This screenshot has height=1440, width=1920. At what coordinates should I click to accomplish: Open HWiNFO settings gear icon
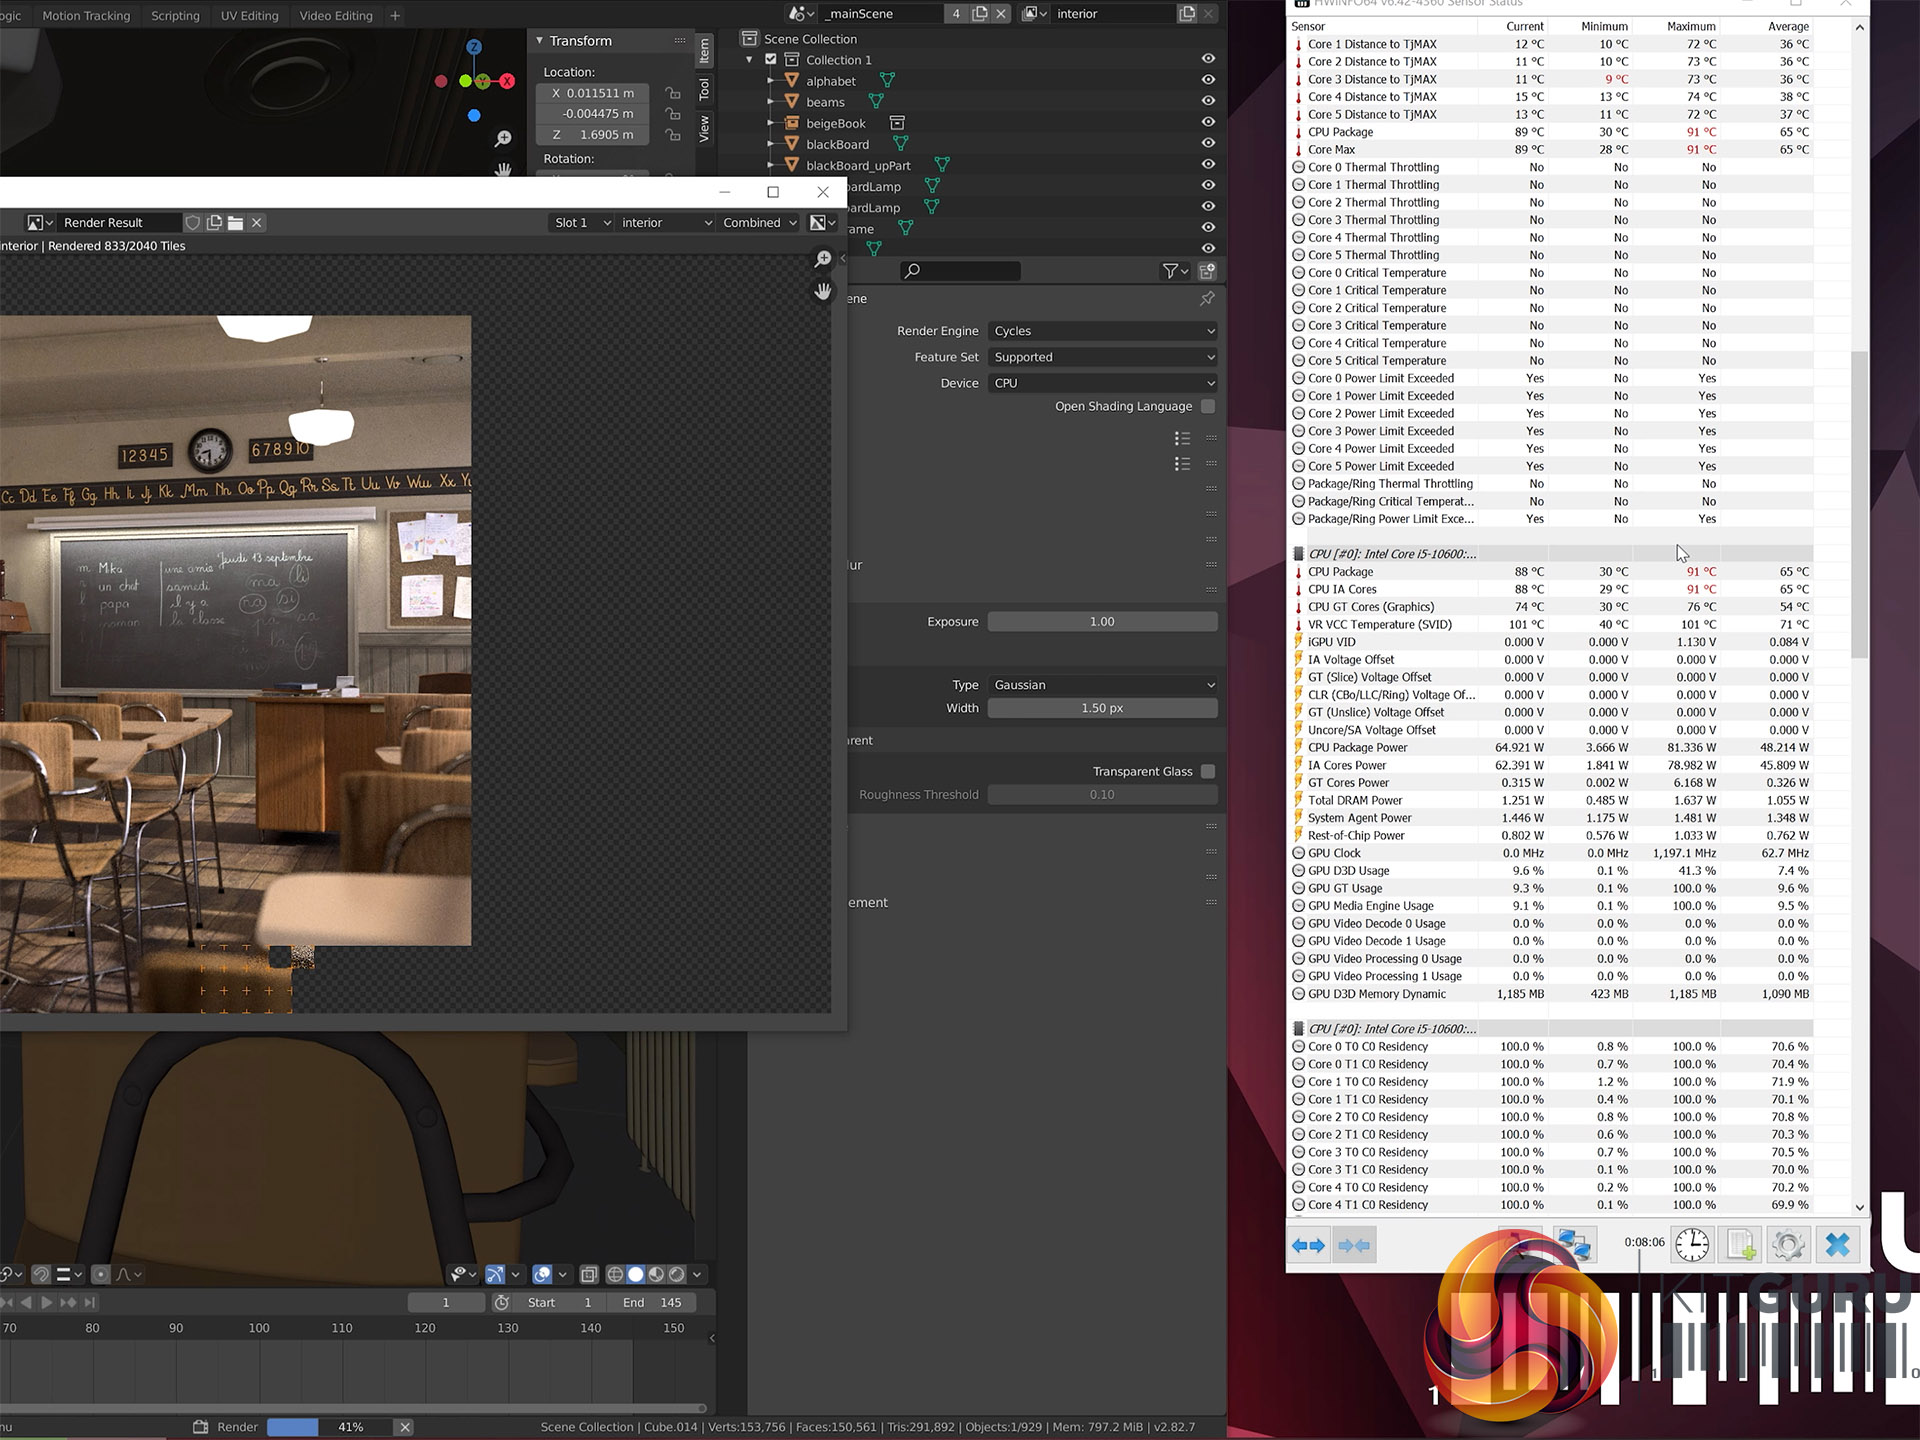1788,1245
